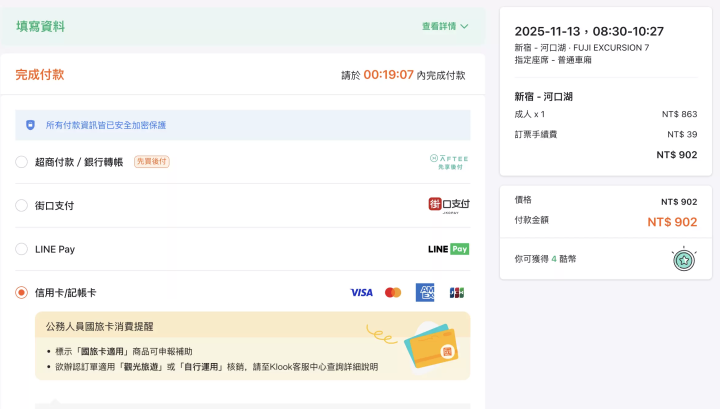Image resolution: width=720 pixels, height=409 pixels.
Task: Select the 信用卡/記帳卡 radio button
Action: (22, 292)
